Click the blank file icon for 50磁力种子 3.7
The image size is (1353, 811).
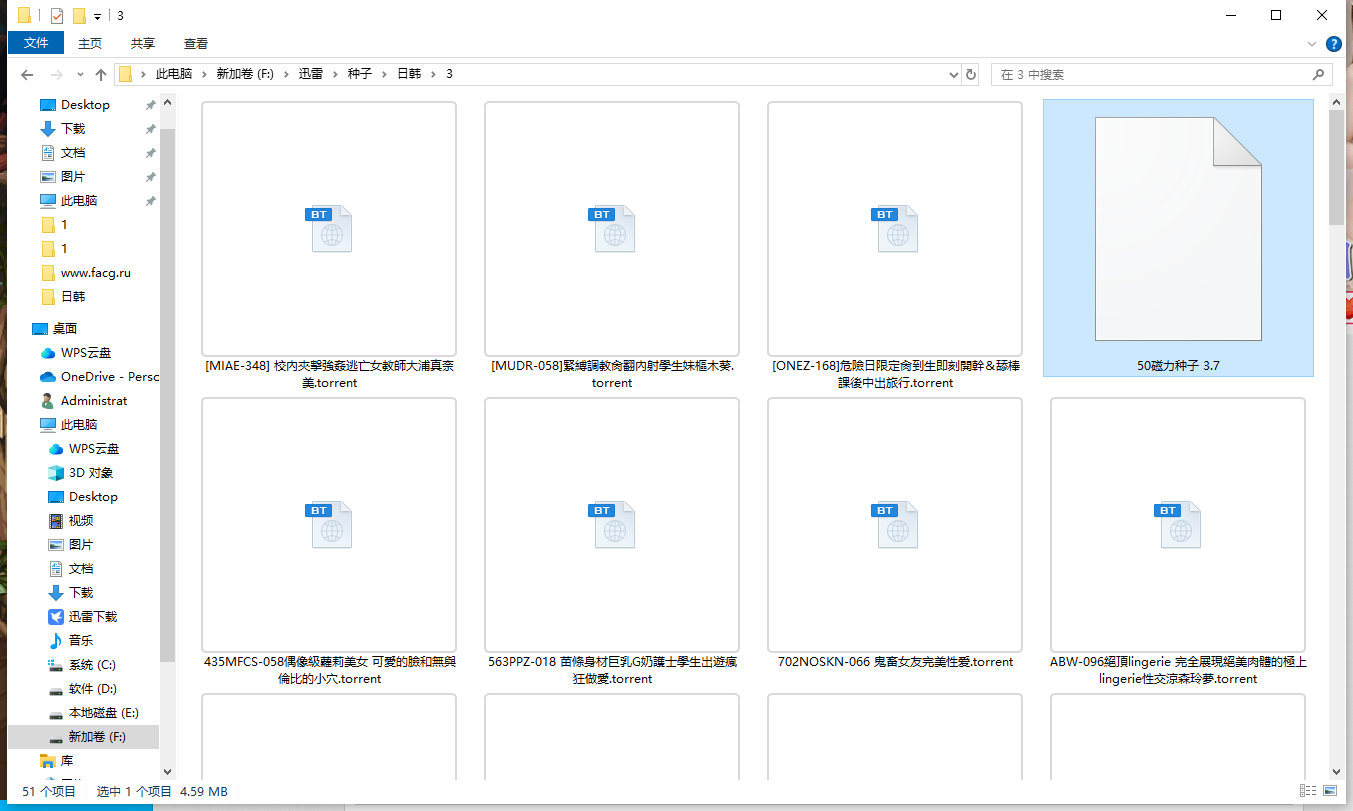pos(1178,229)
